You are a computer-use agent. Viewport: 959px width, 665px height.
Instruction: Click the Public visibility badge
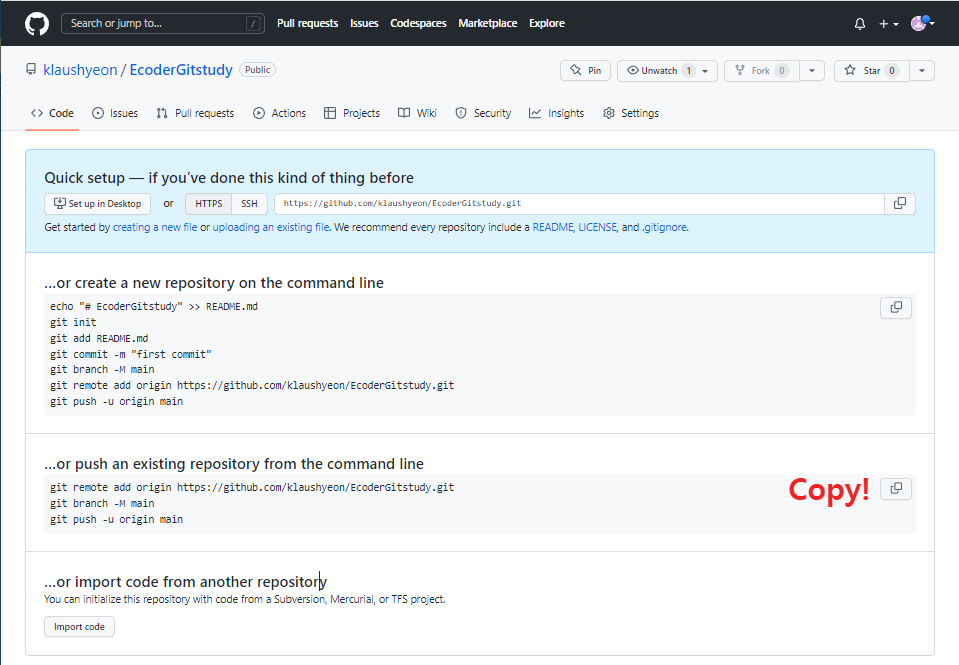[257, 70]
